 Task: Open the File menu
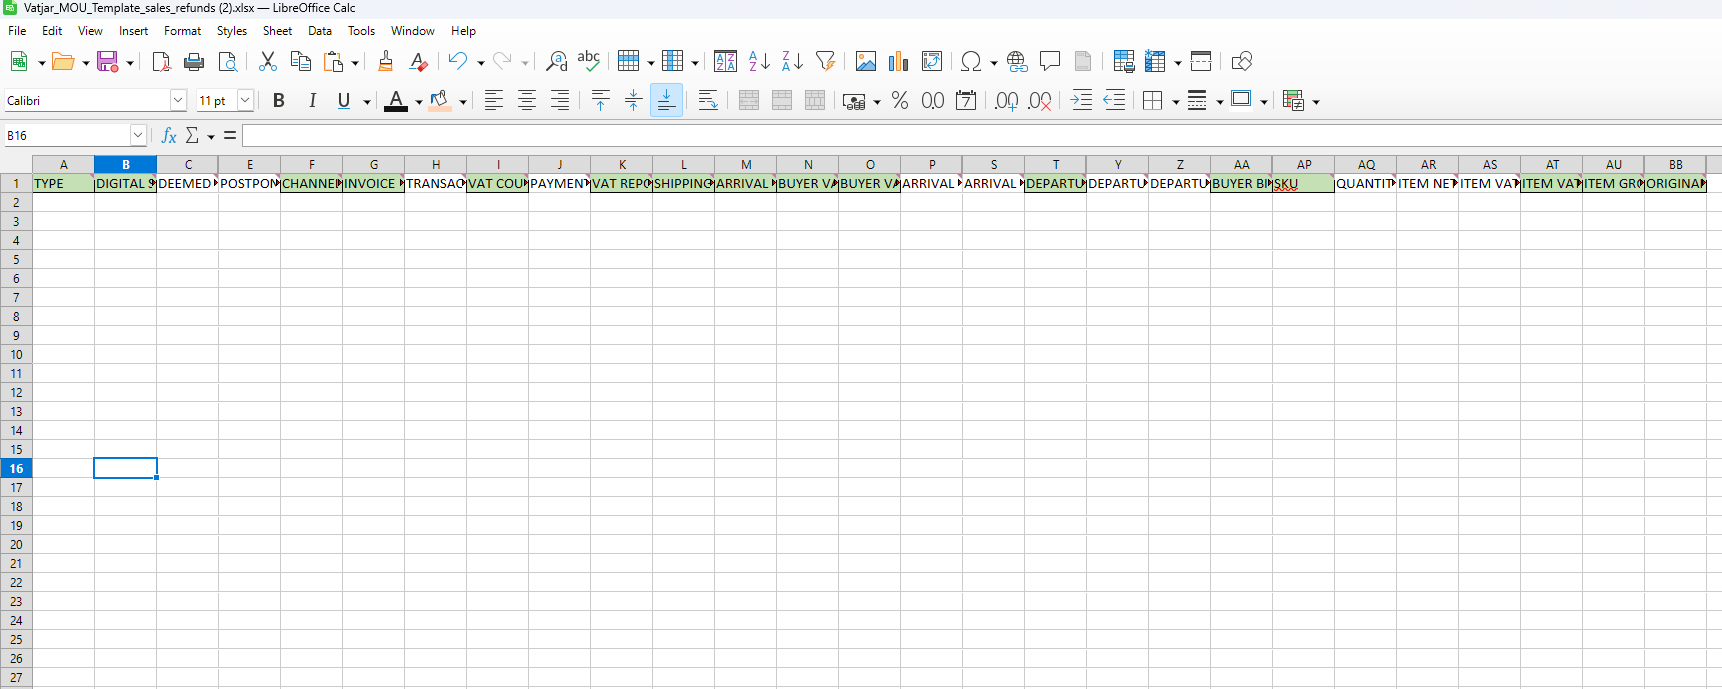[x=17, y=31]
